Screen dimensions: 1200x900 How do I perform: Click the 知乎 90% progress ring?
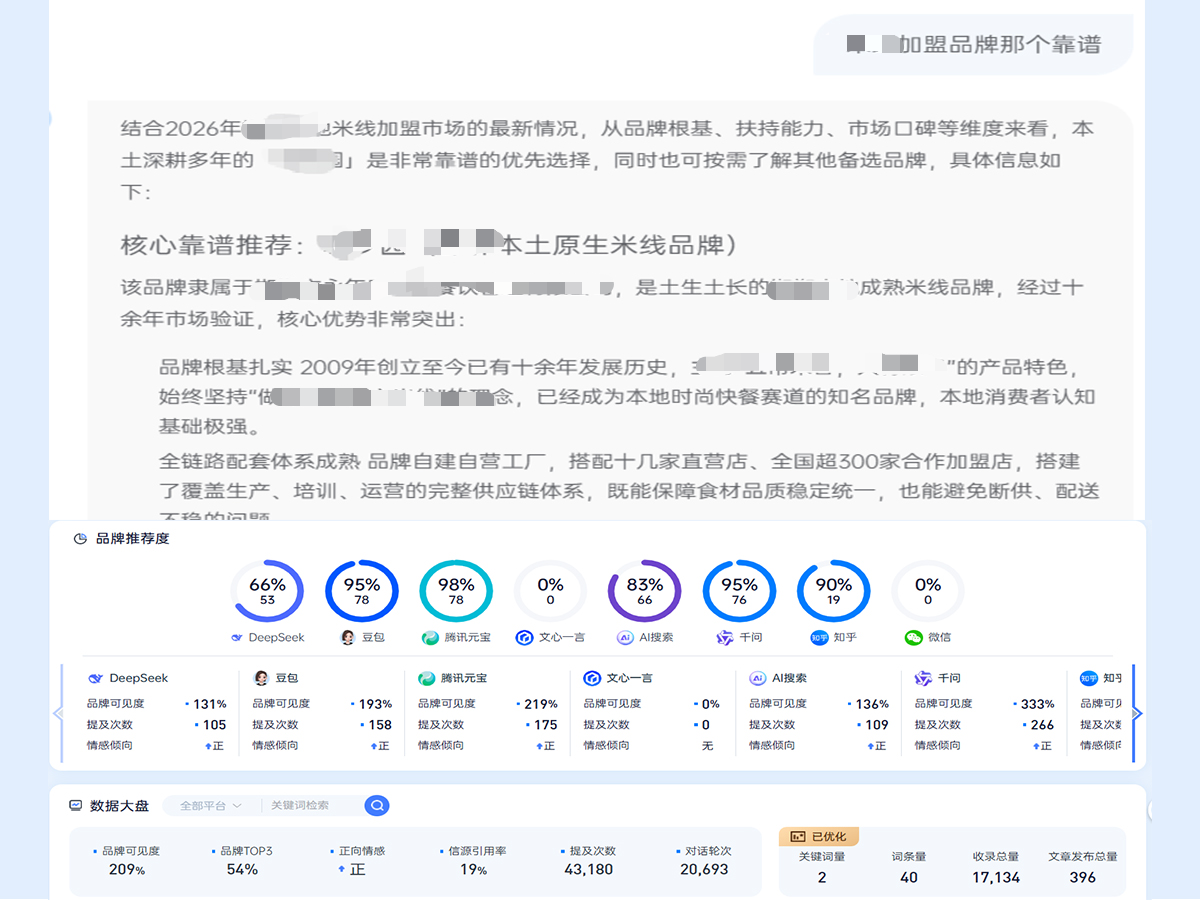[833, 592]
